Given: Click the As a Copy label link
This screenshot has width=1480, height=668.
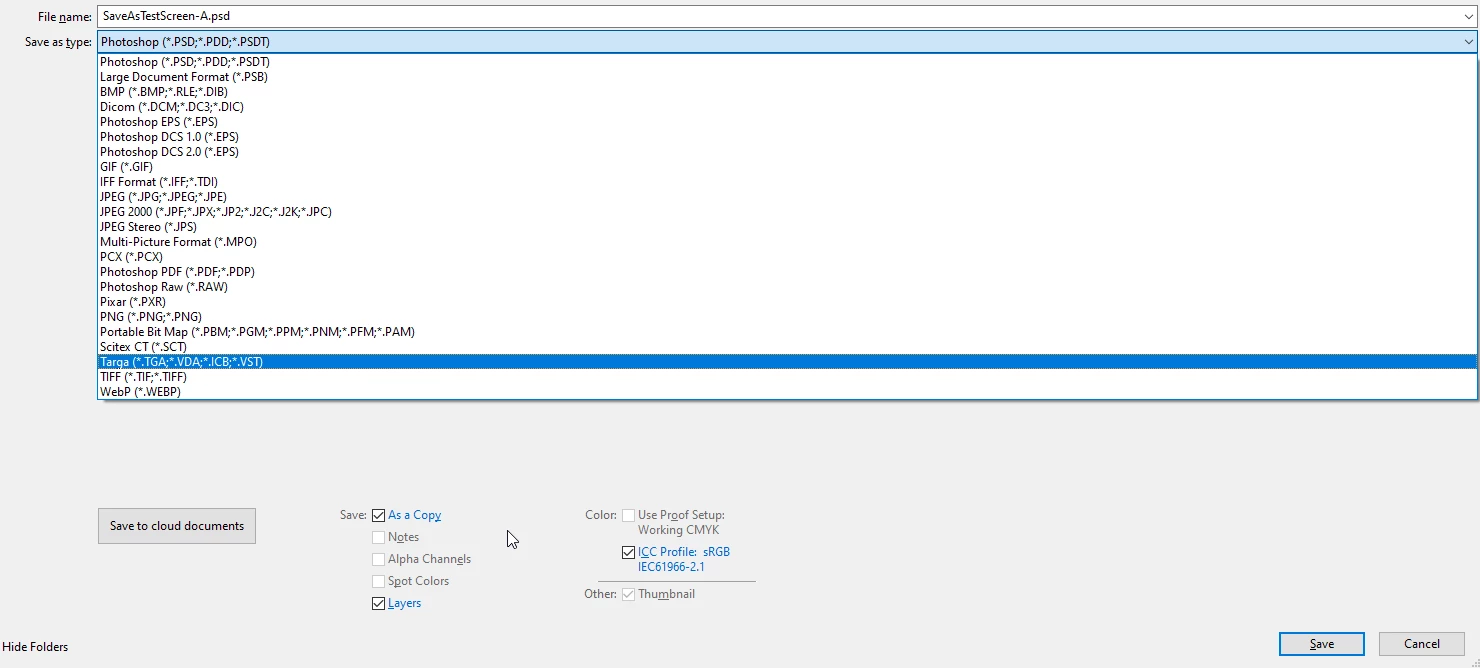Looking at the screenshot, I should (414, 515).
